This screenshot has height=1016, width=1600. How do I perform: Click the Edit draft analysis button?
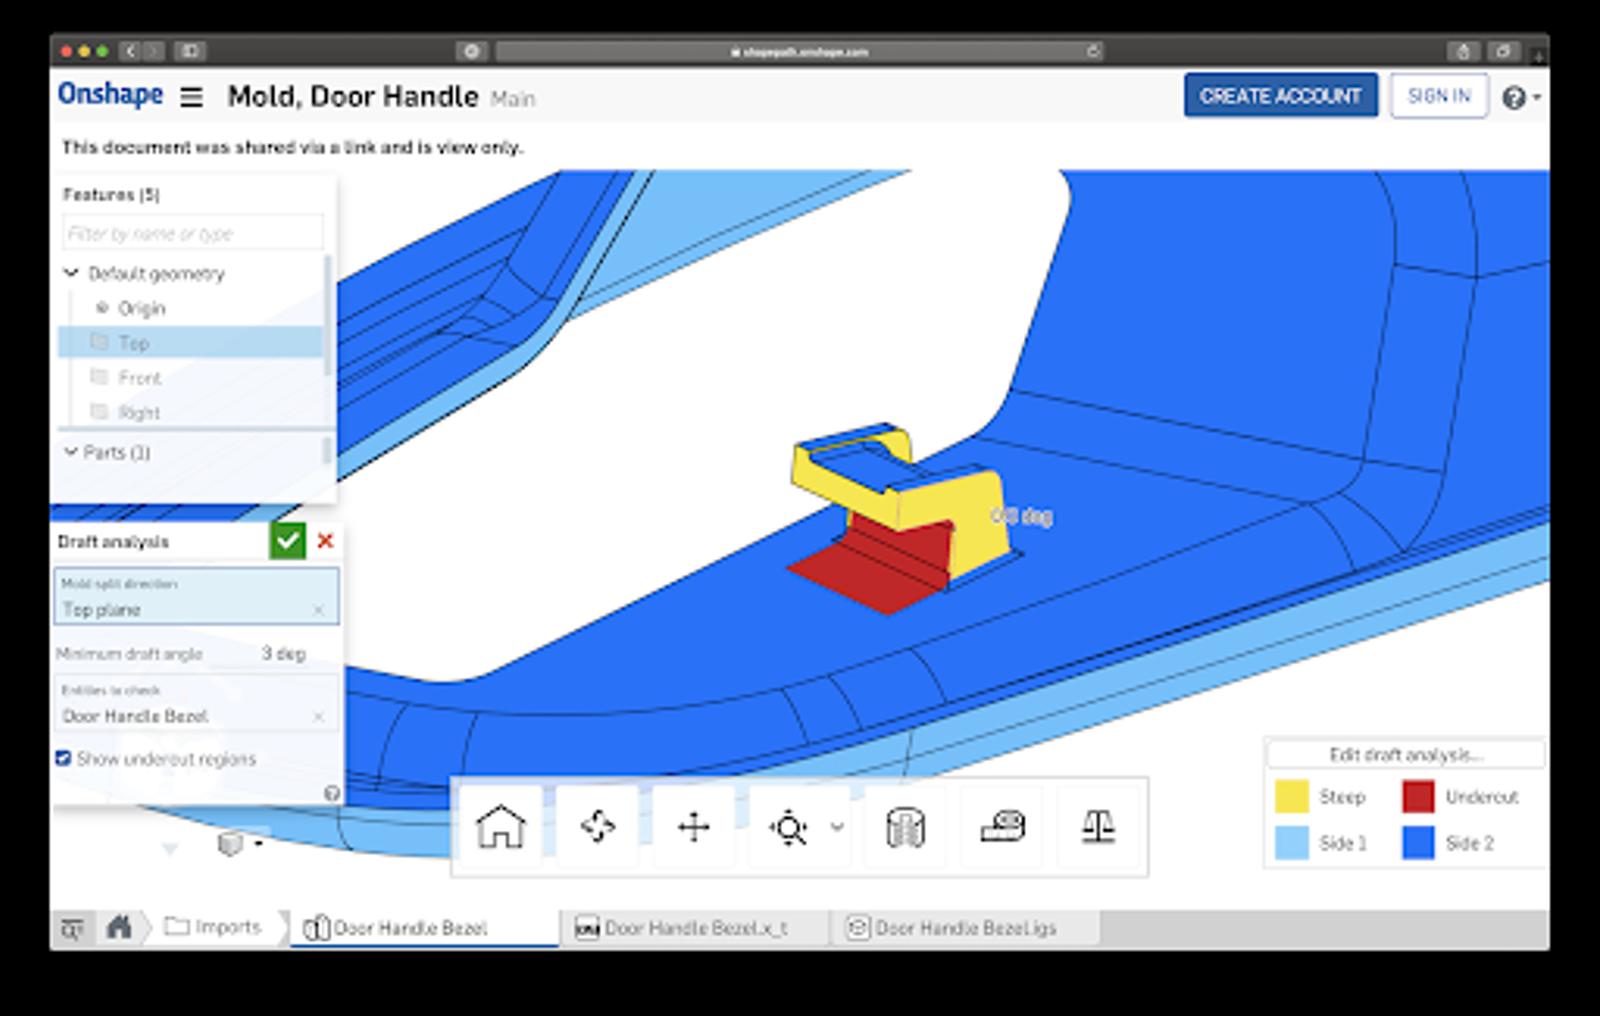[1405, 755]
